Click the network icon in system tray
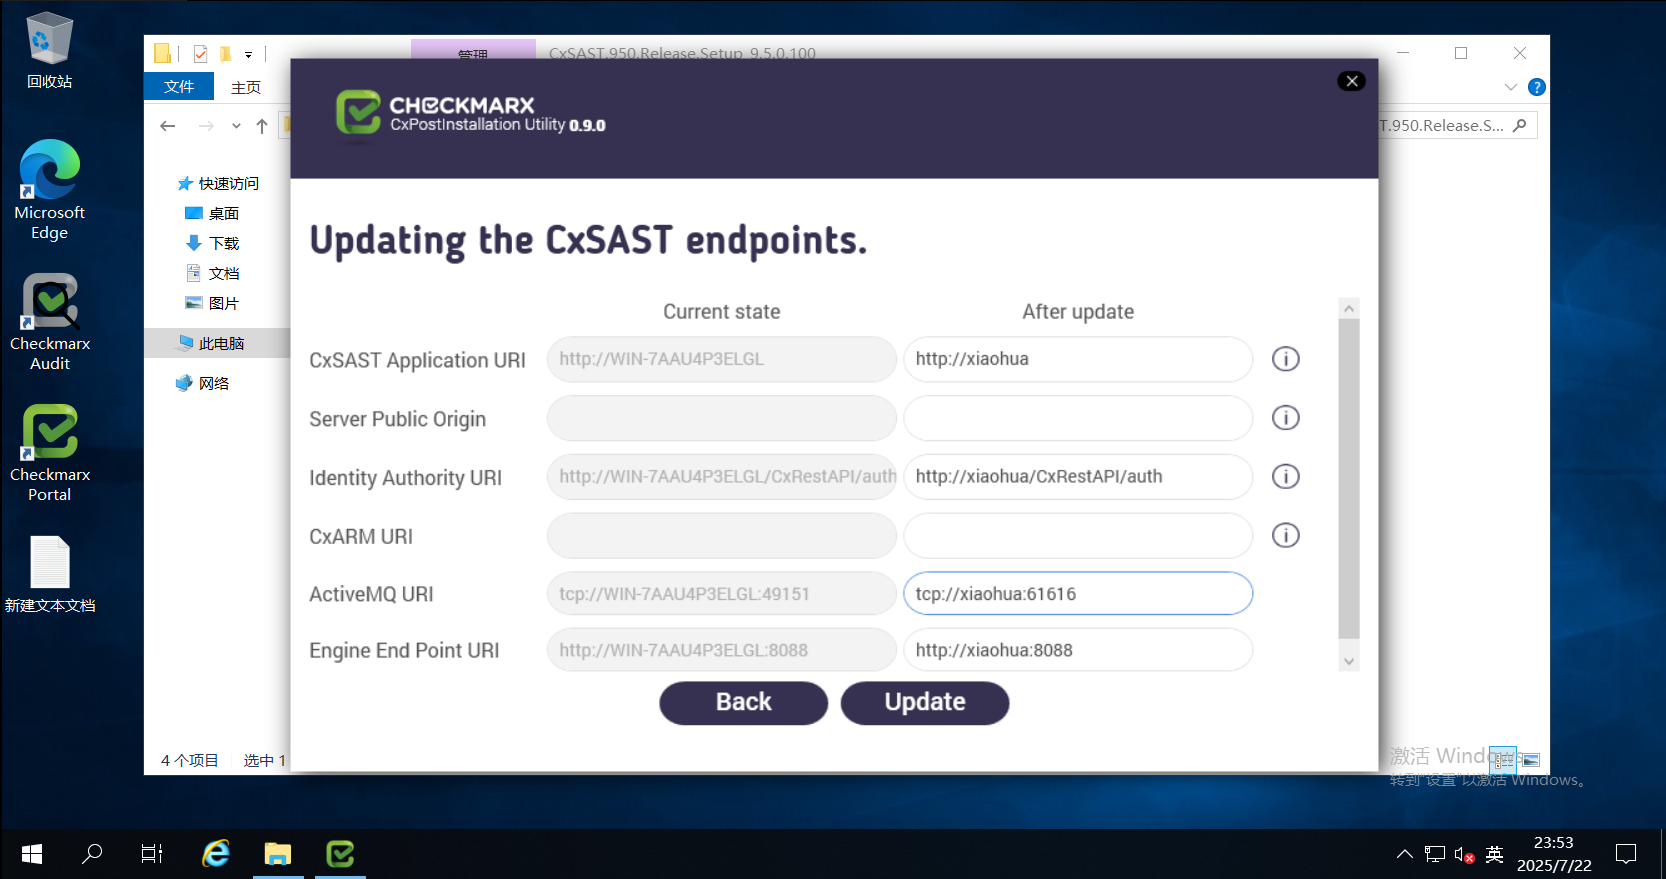1666x879 pixels. [1435, 854]
